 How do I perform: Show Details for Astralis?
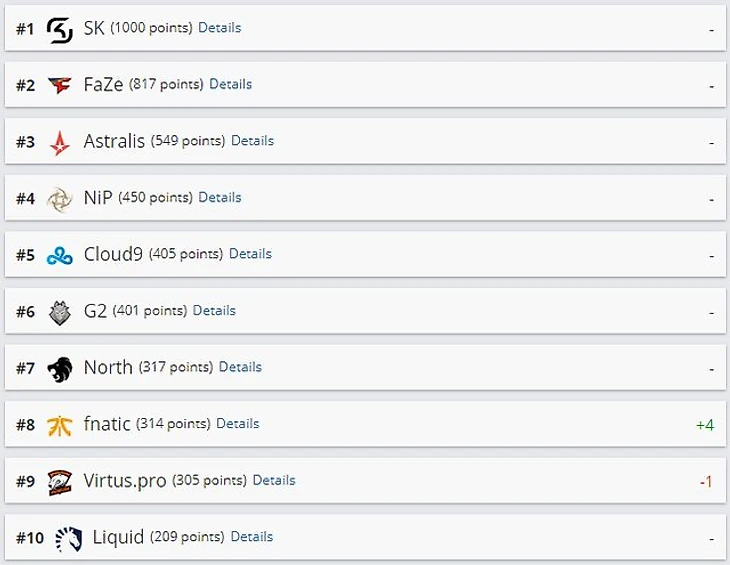(x=252, y=141)
